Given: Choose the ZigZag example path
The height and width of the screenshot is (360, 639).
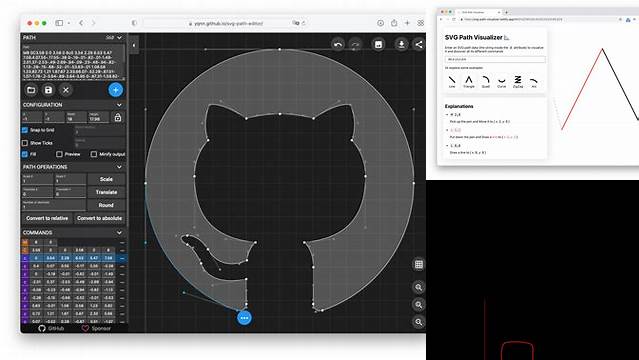Looking at the screenshot, I should [x=518, y=82].
